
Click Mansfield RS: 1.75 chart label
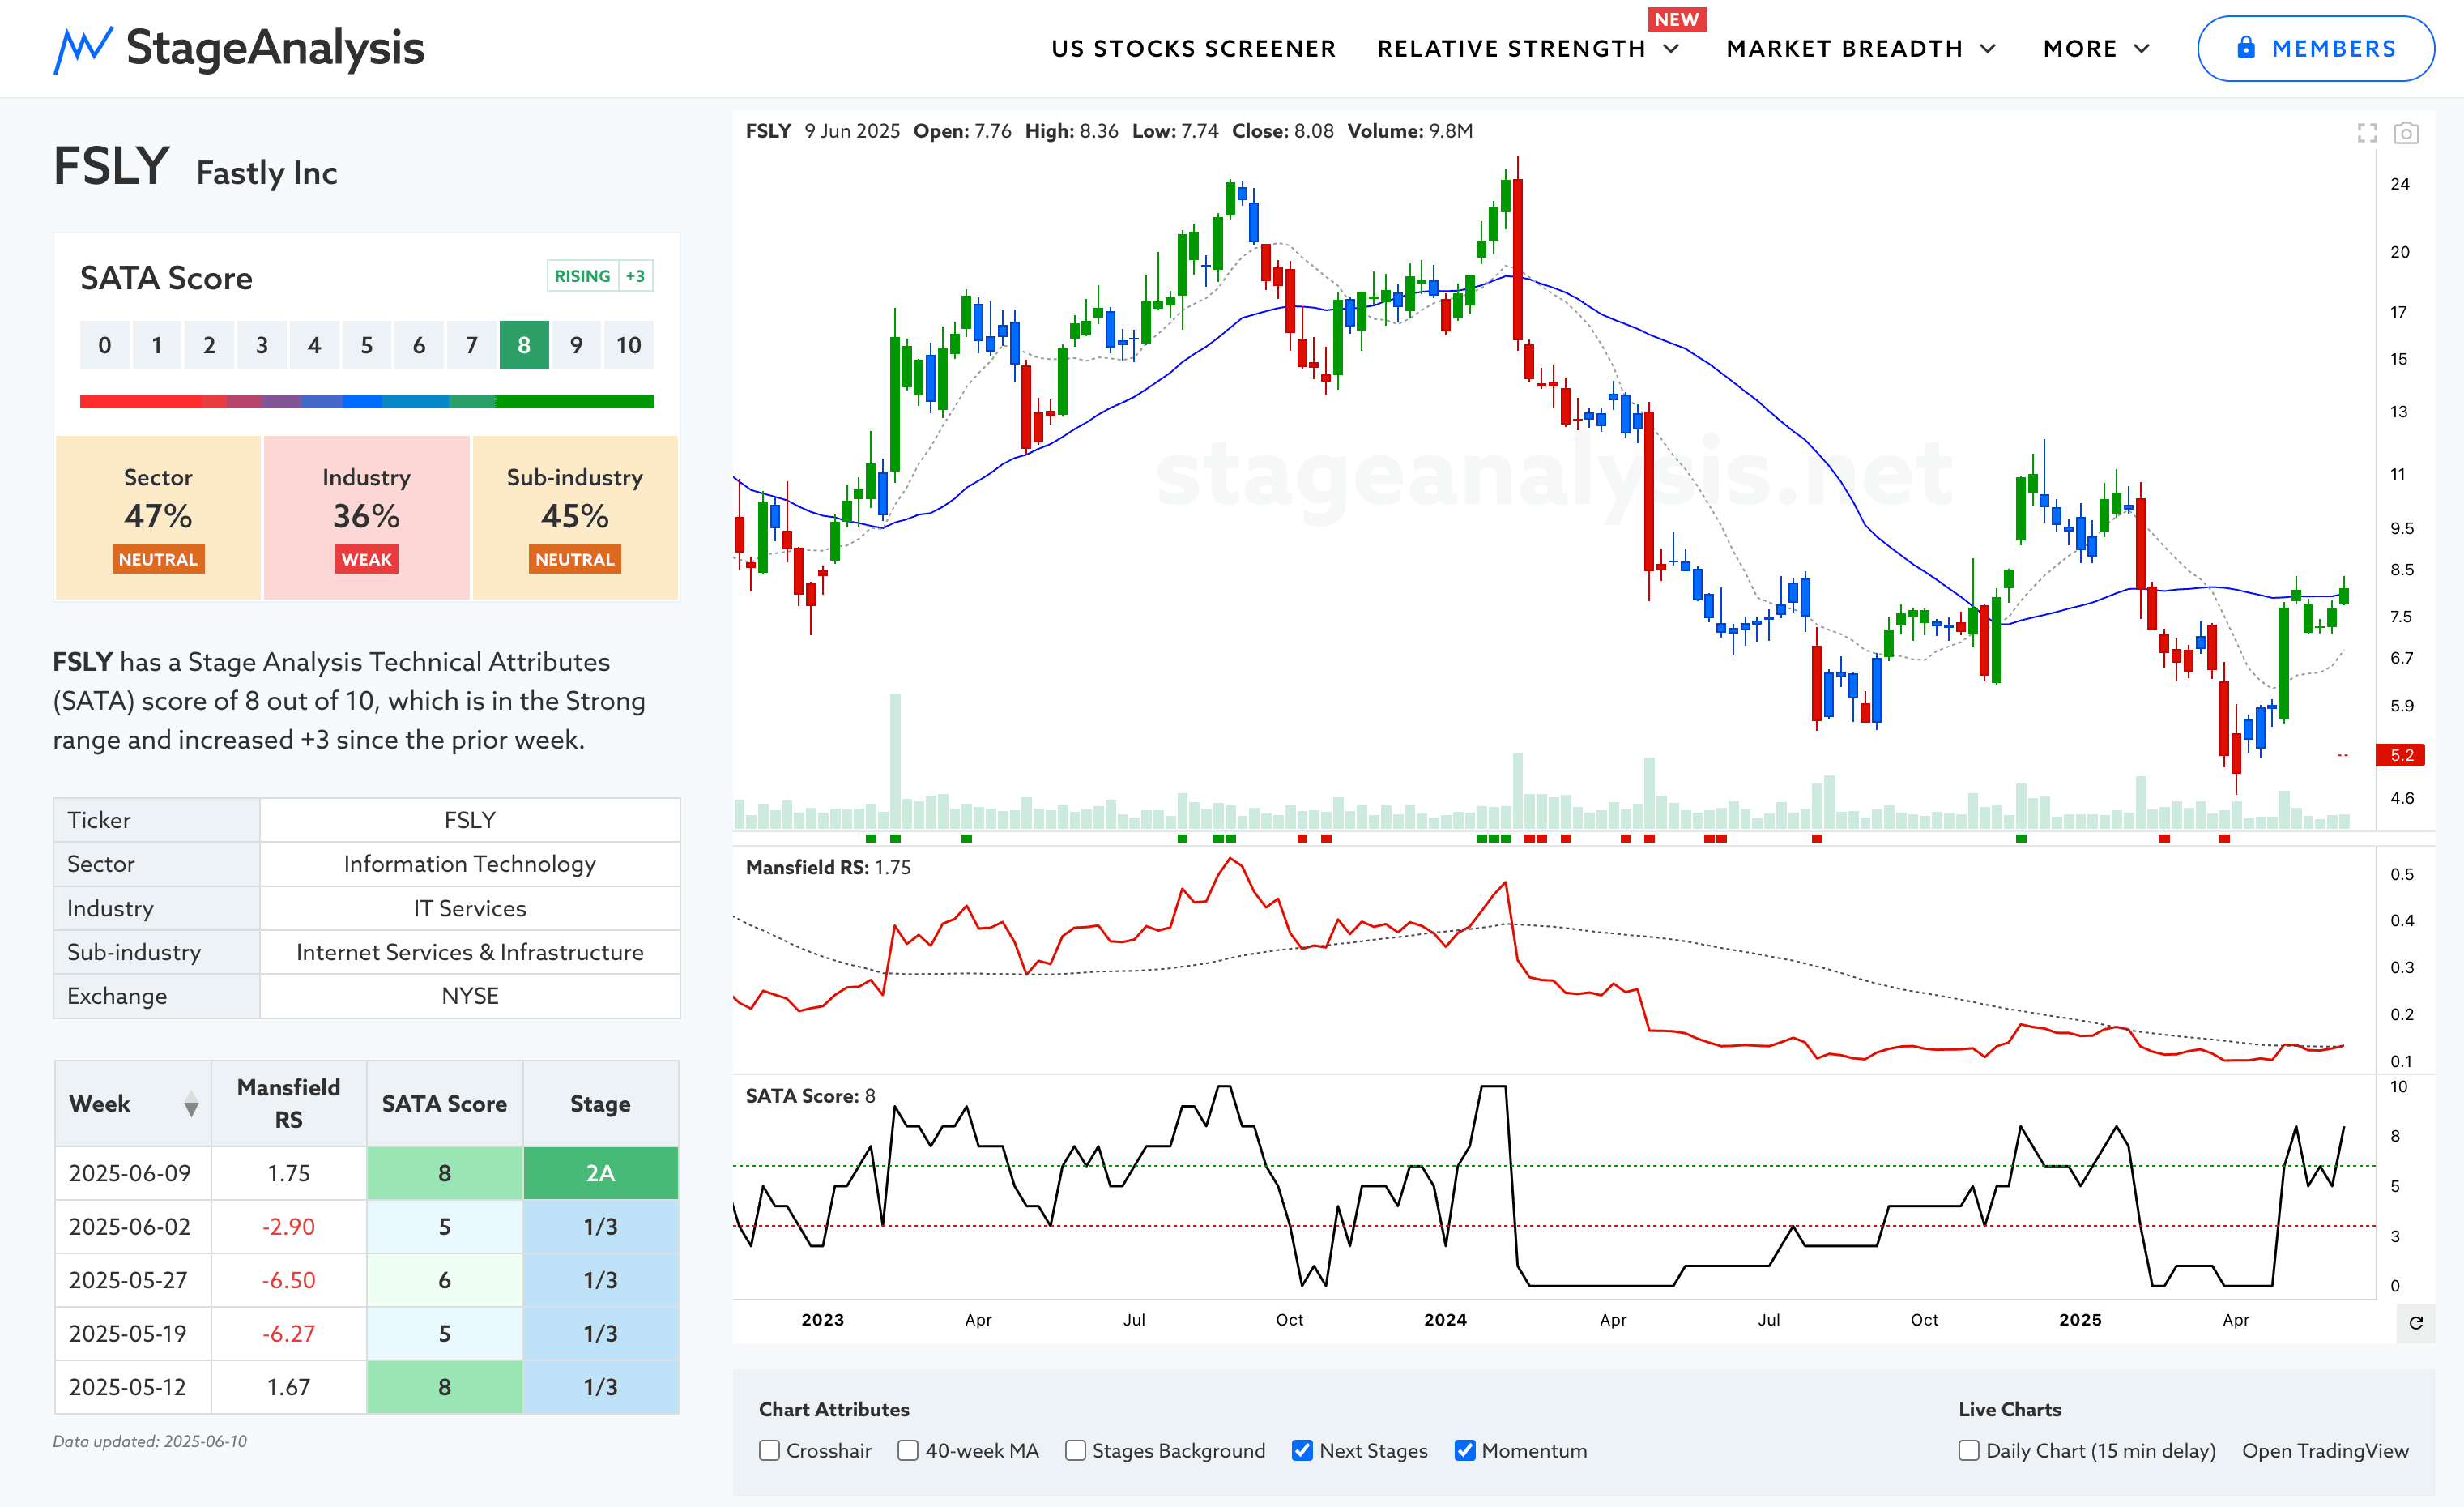tap(828, 867)
